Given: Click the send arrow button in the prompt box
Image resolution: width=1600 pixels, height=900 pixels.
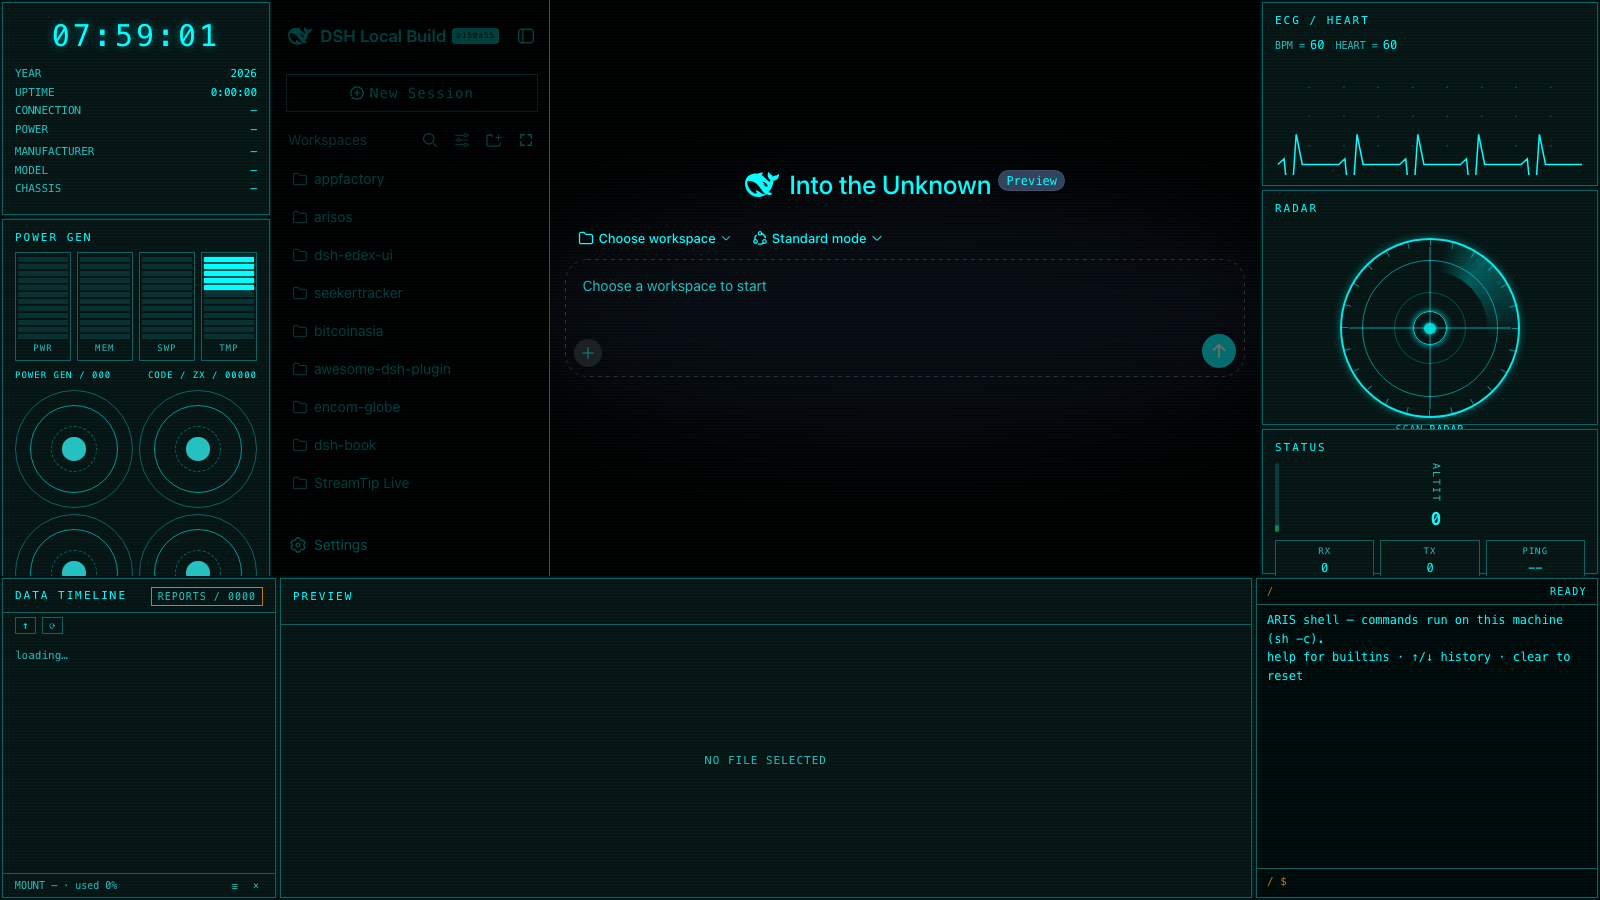Looking at the screenshot, I should tap(1219, 351).
